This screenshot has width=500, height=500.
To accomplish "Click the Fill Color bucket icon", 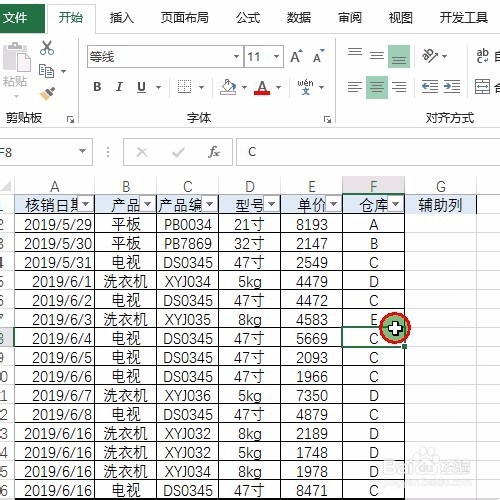I will (x=228, y=87).
